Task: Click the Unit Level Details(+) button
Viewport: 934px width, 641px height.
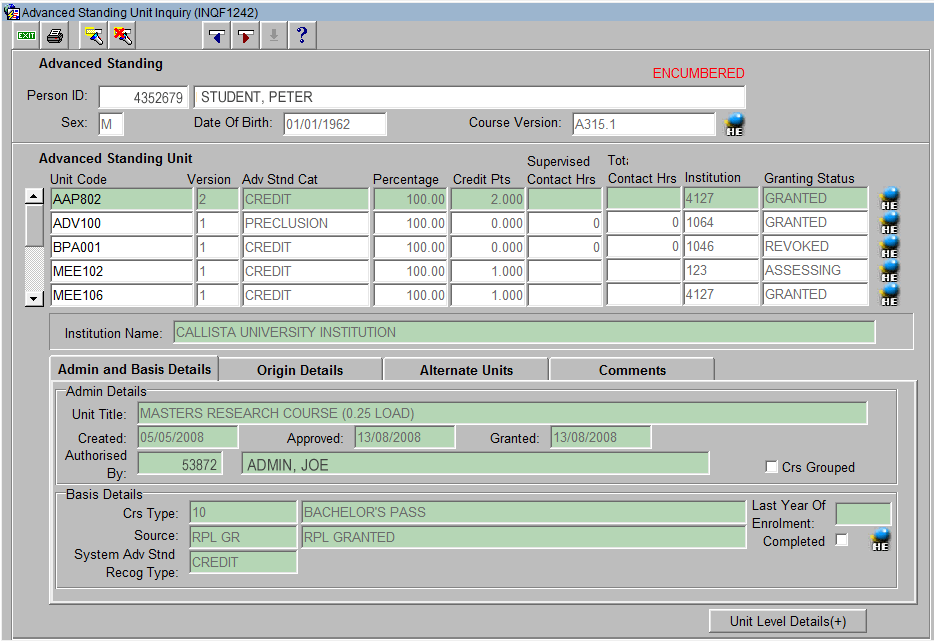Action: tap(787, 621)
